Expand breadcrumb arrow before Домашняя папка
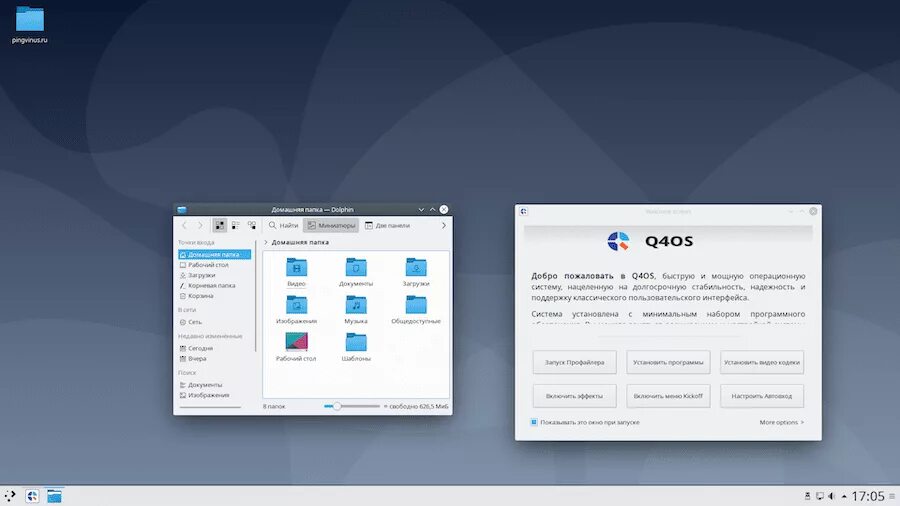 tap(266, 242)
